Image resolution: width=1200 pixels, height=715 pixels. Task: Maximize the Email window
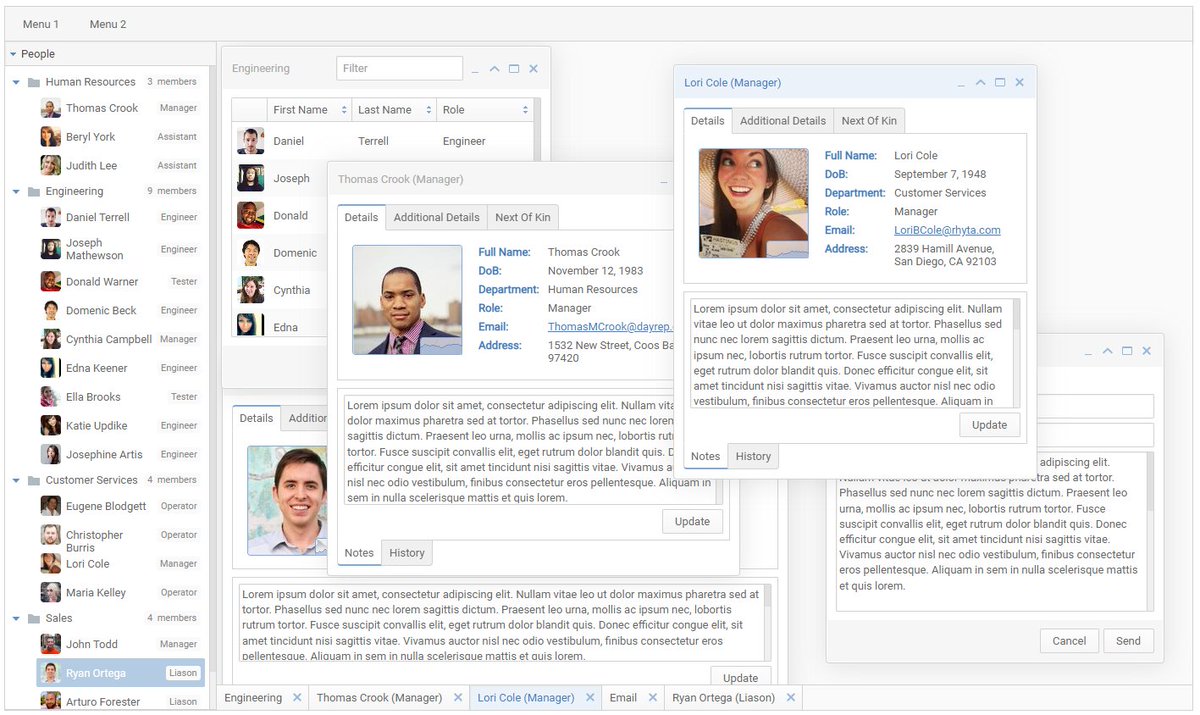[x=1127, y=351]
